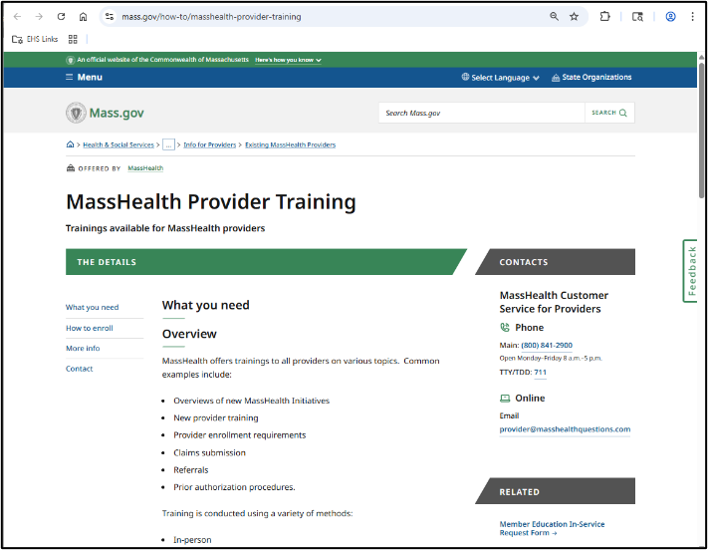Click the tab search icon in browser toolbar
Viewport: 708px width, 550px height.
[x=638, y=17]
